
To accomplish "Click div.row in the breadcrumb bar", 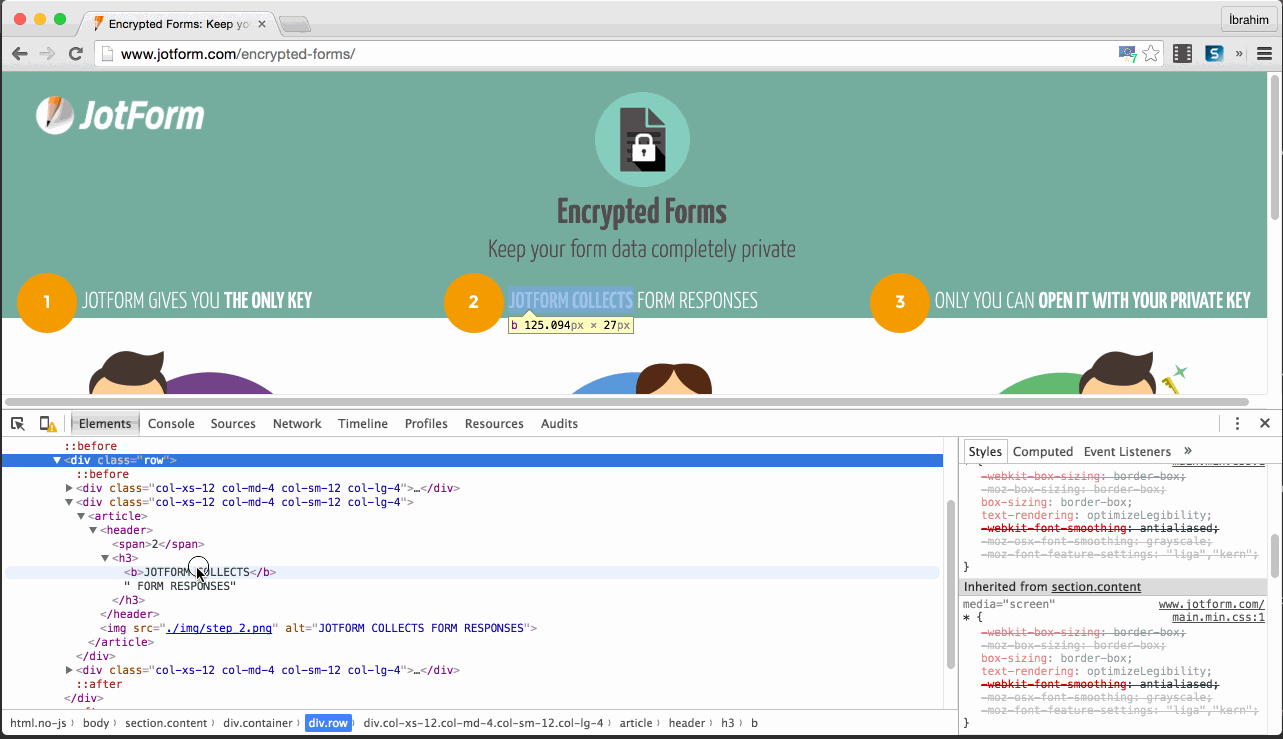I will [329, 723].
